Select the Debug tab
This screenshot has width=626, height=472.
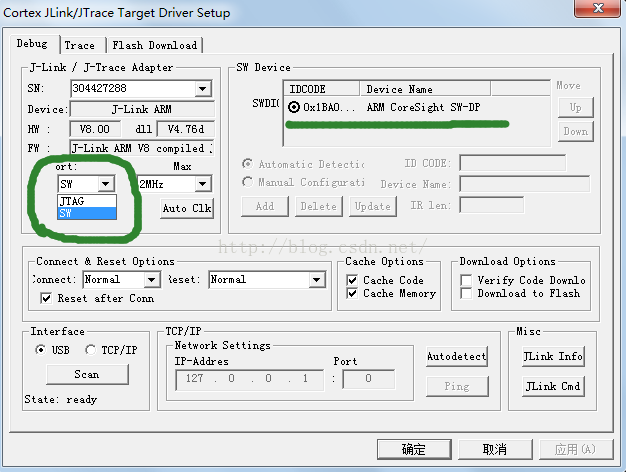[x=32, y=44]
